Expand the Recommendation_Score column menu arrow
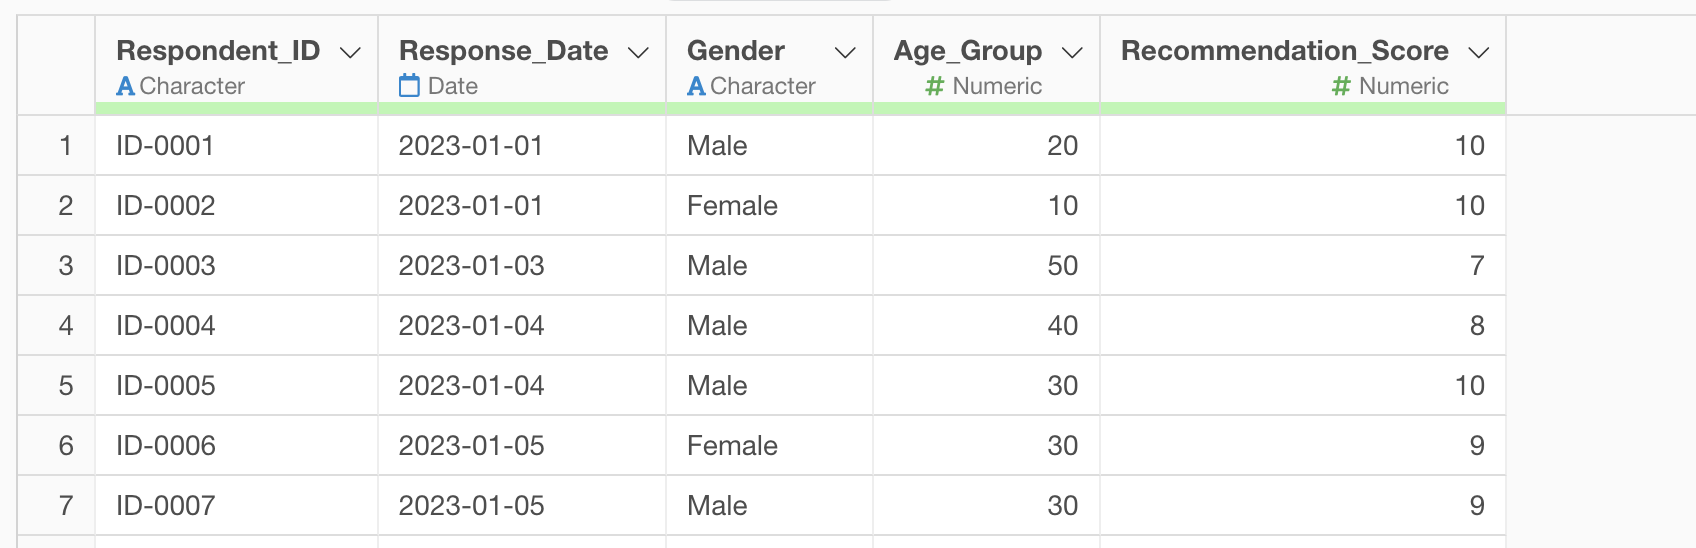 point(1478,53)
